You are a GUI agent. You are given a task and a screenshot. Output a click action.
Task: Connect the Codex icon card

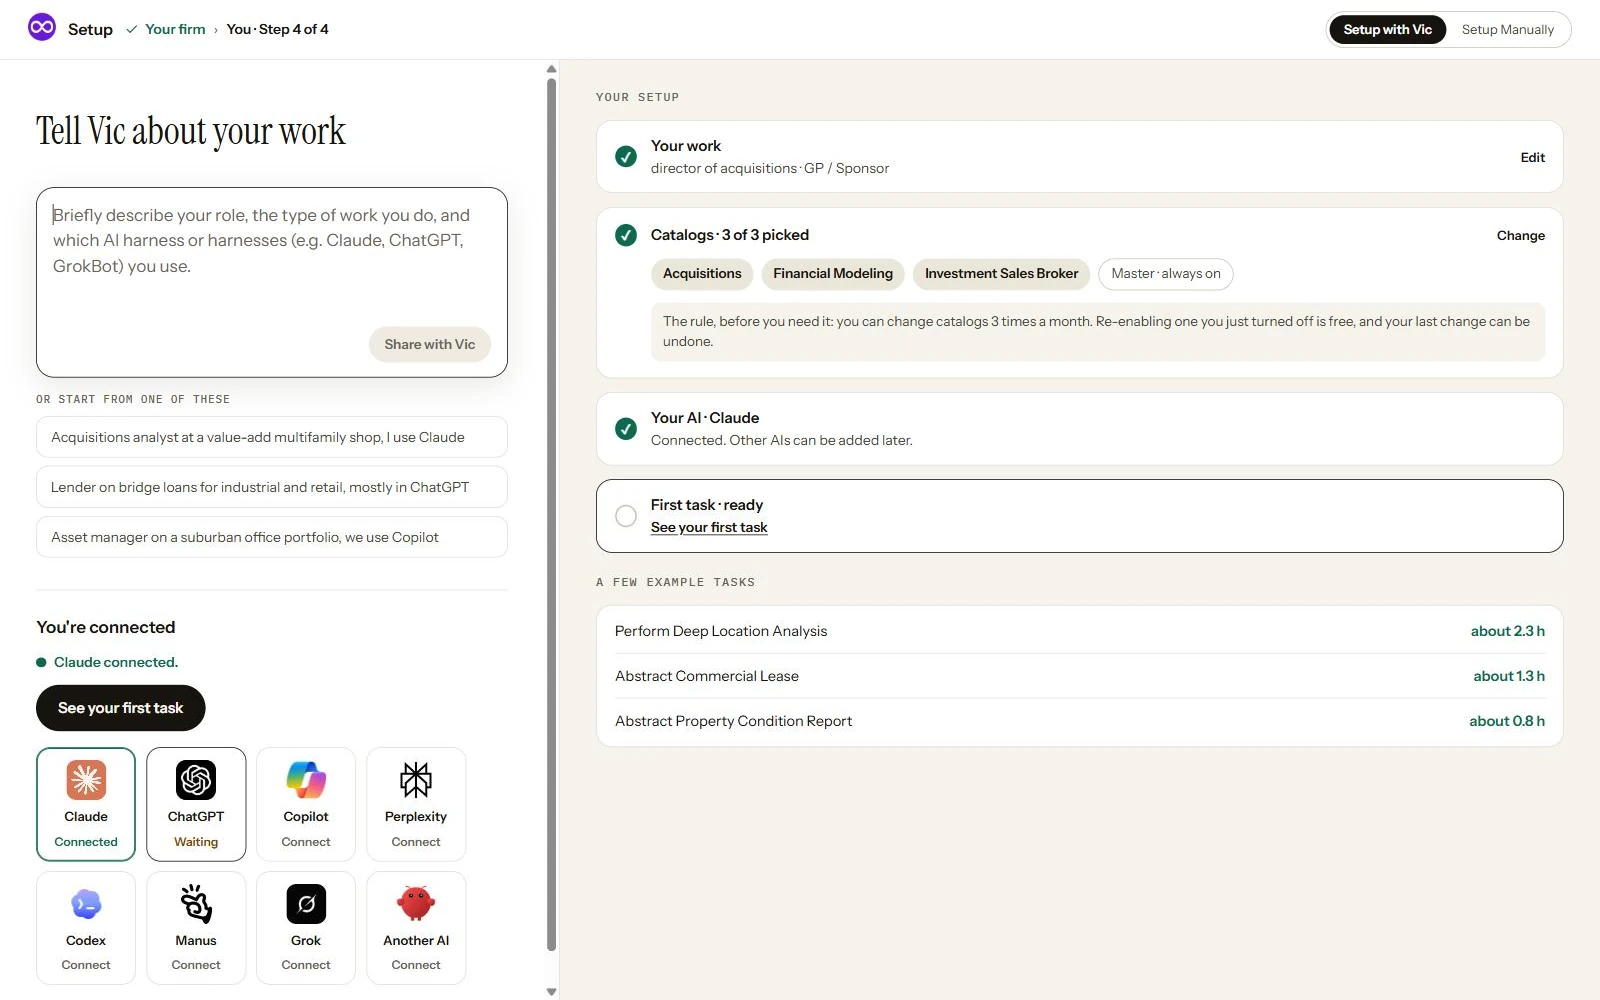(86, 928)
